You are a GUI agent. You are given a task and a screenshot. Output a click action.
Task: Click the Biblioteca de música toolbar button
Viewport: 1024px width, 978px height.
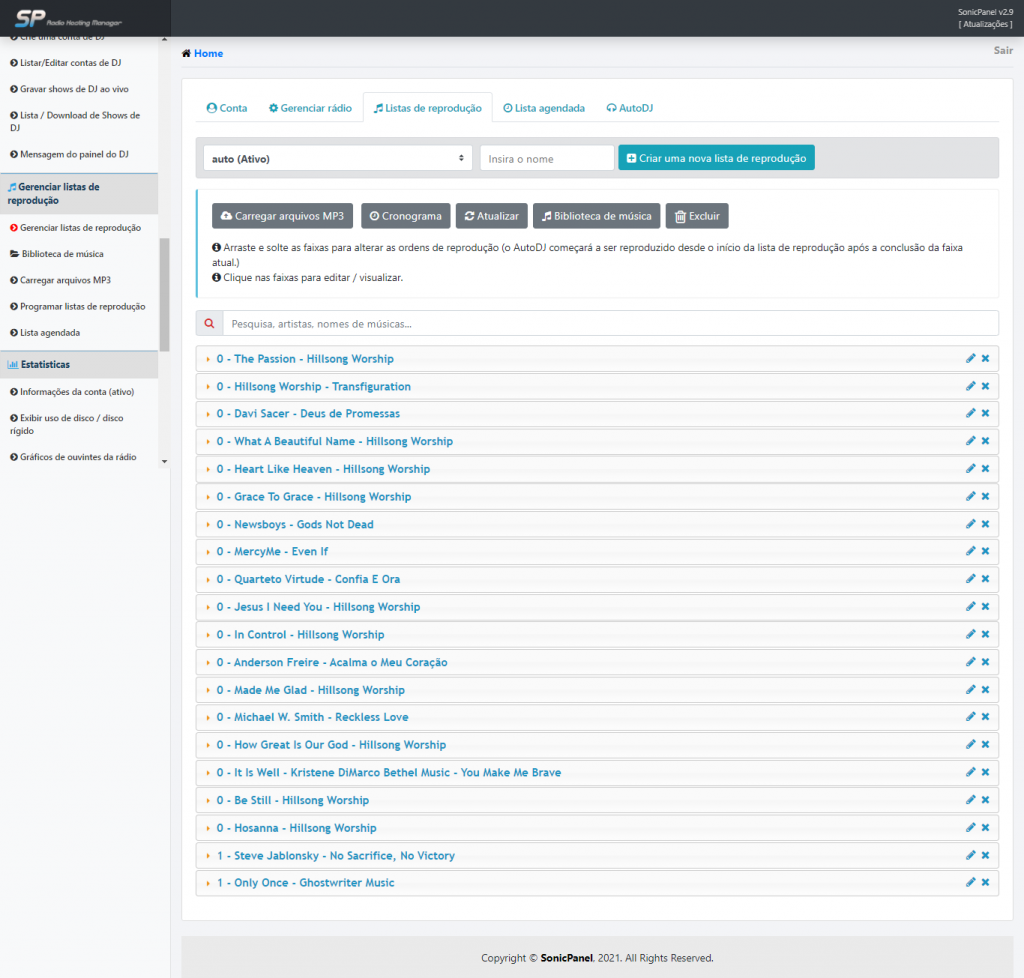[x=596, y=216]
